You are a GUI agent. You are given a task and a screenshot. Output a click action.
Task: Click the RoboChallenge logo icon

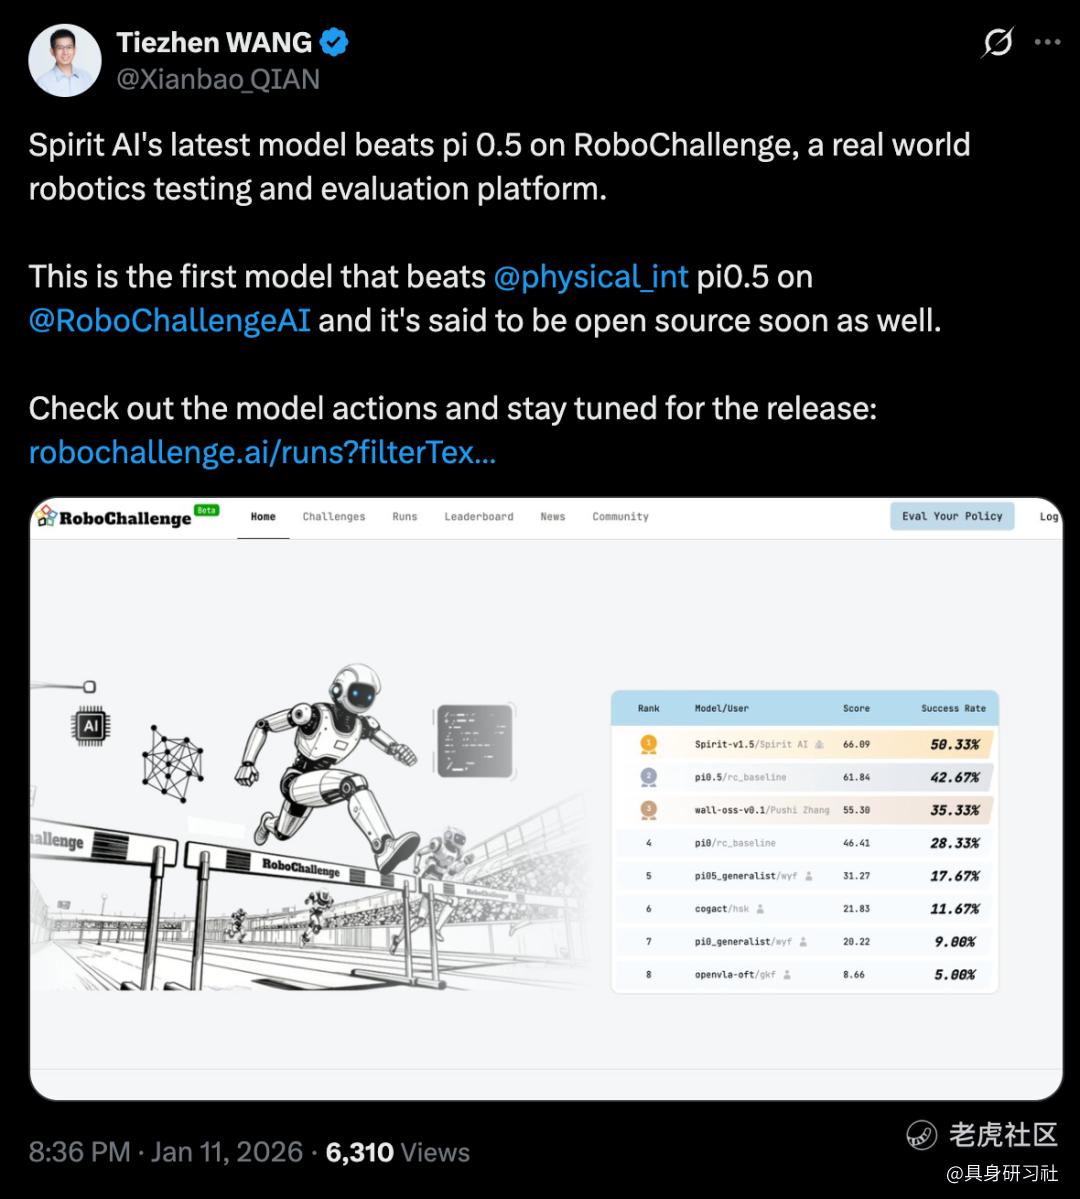tap(47, 515)
